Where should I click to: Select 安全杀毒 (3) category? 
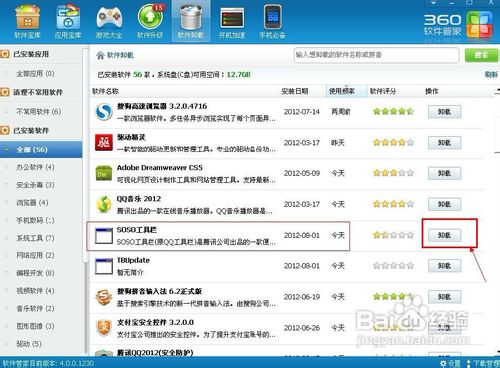pos(35,185)
